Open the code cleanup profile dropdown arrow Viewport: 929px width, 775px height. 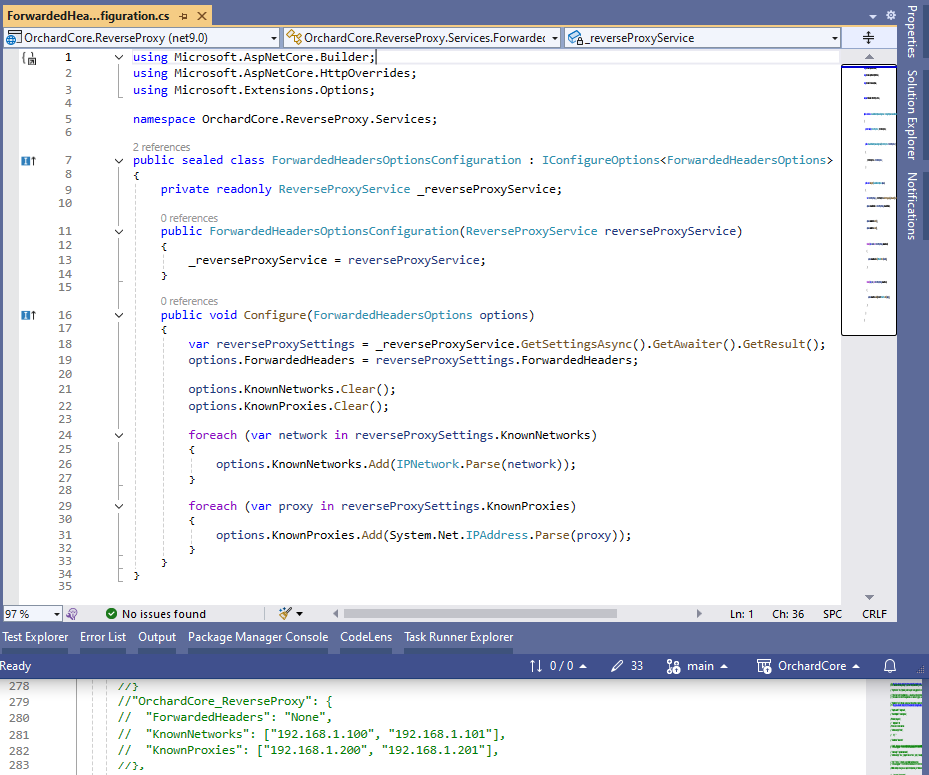tap(299, 614)
